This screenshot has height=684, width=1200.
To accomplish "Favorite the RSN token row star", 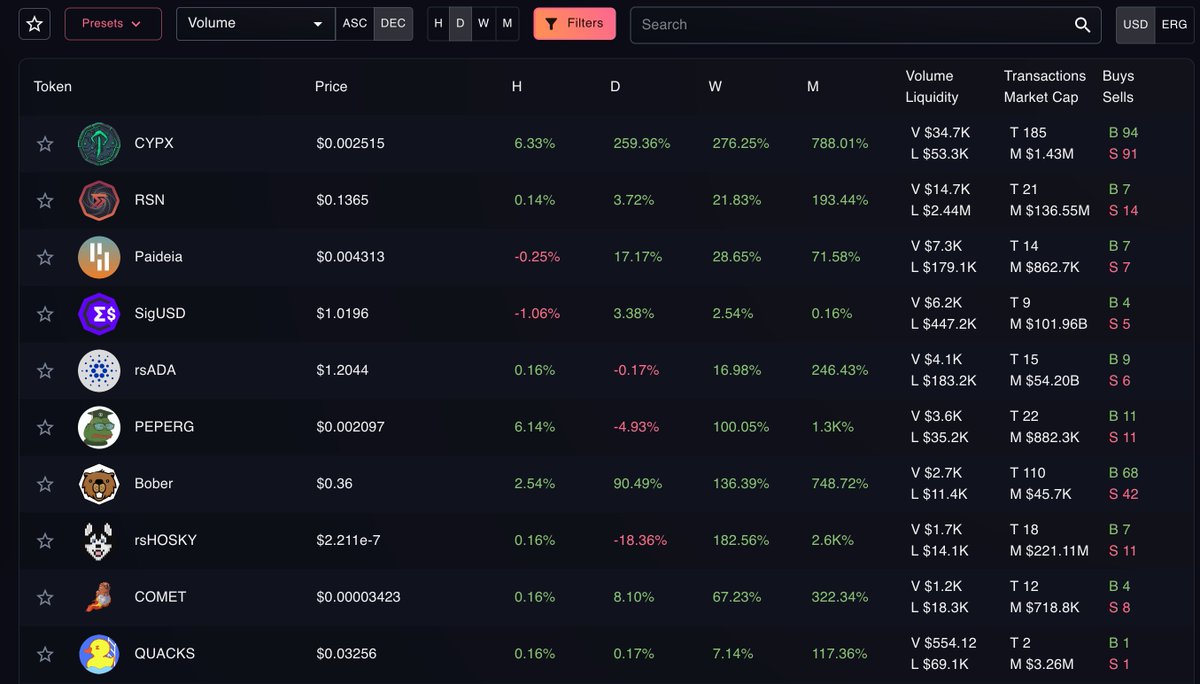I will 45,201.
